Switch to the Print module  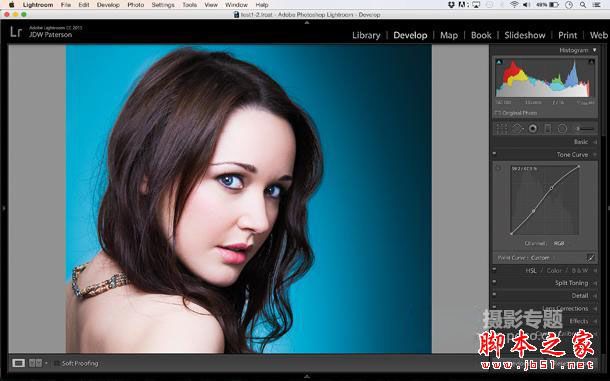[568, 35]
